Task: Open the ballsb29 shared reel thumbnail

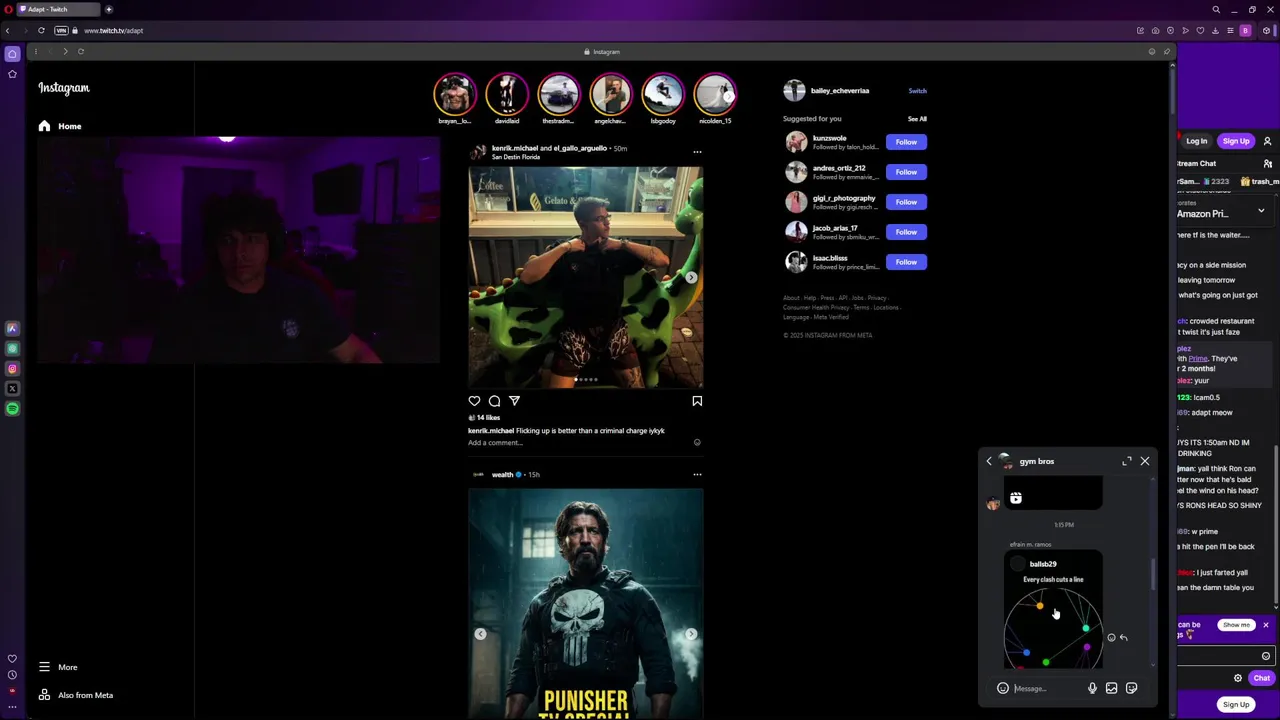Action: (1053, 609)
